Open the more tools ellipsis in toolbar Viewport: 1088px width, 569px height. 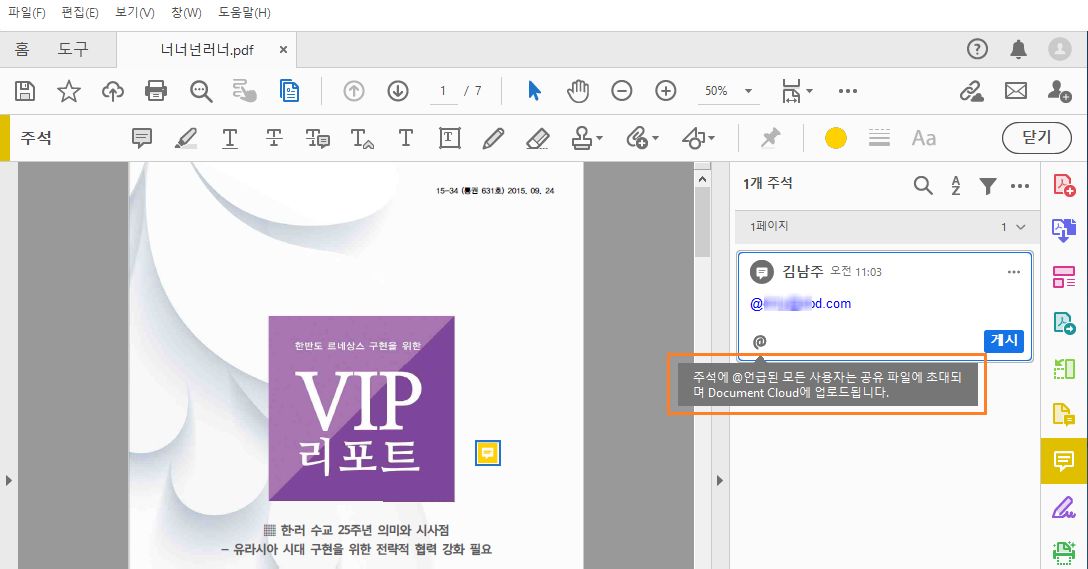848,91
